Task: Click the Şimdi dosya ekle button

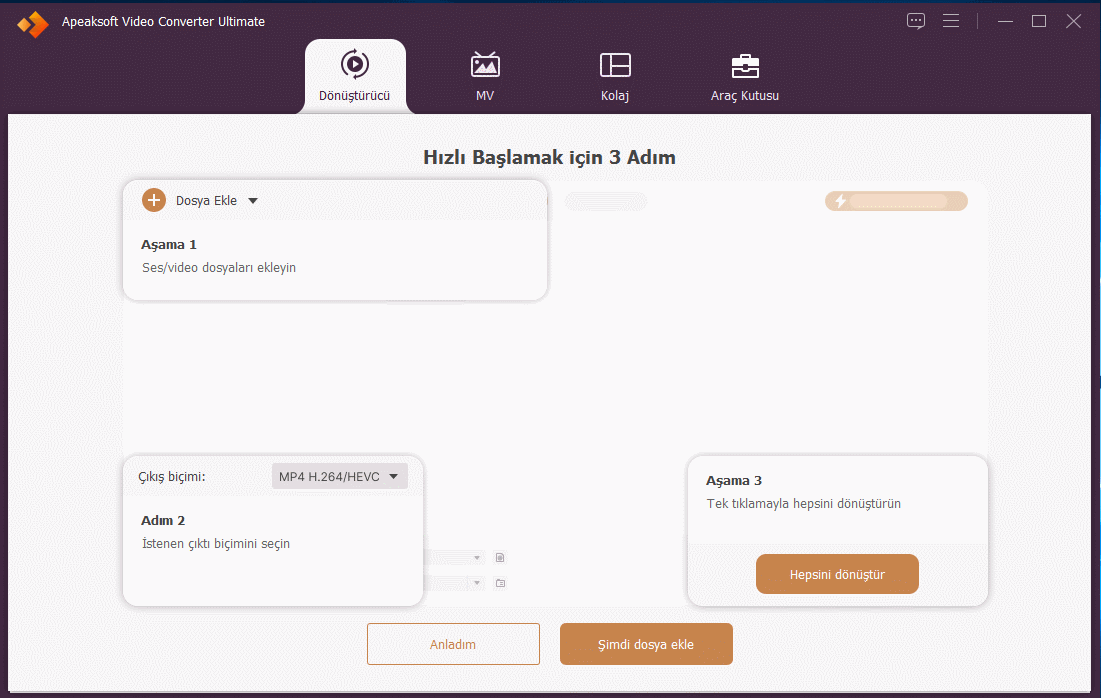Action: [646, 644]
